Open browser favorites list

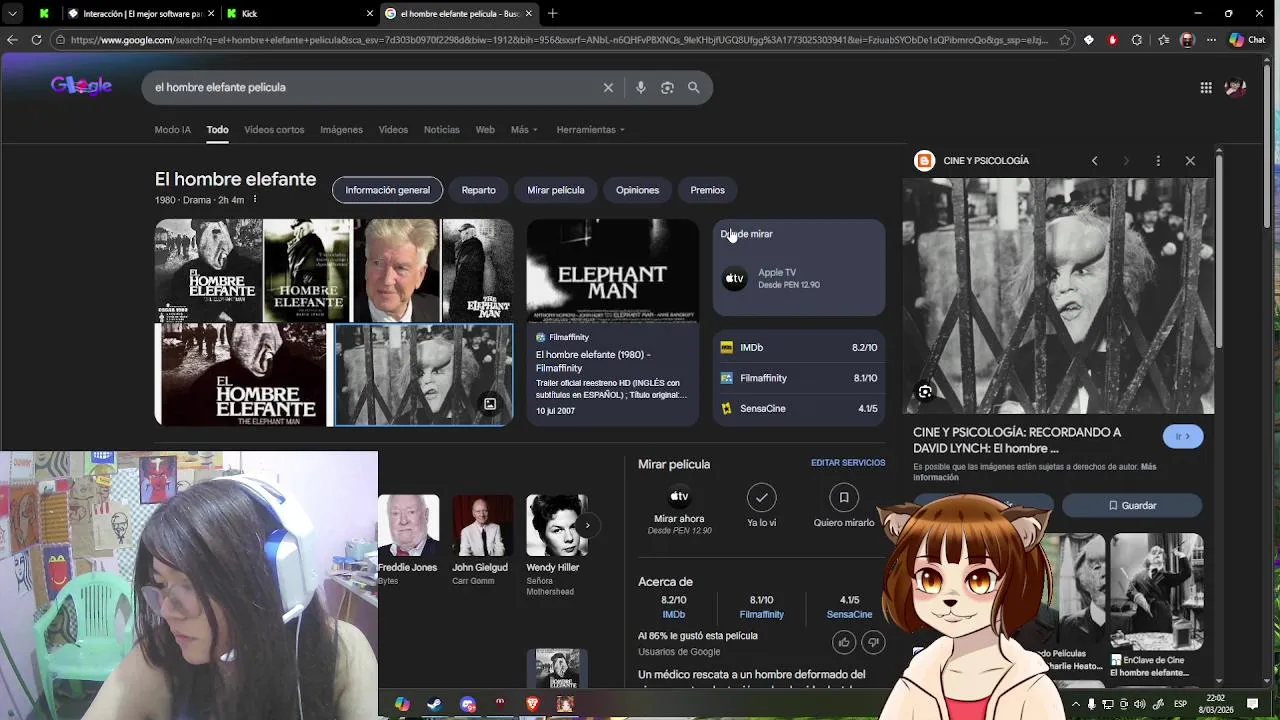[1163, 40]
